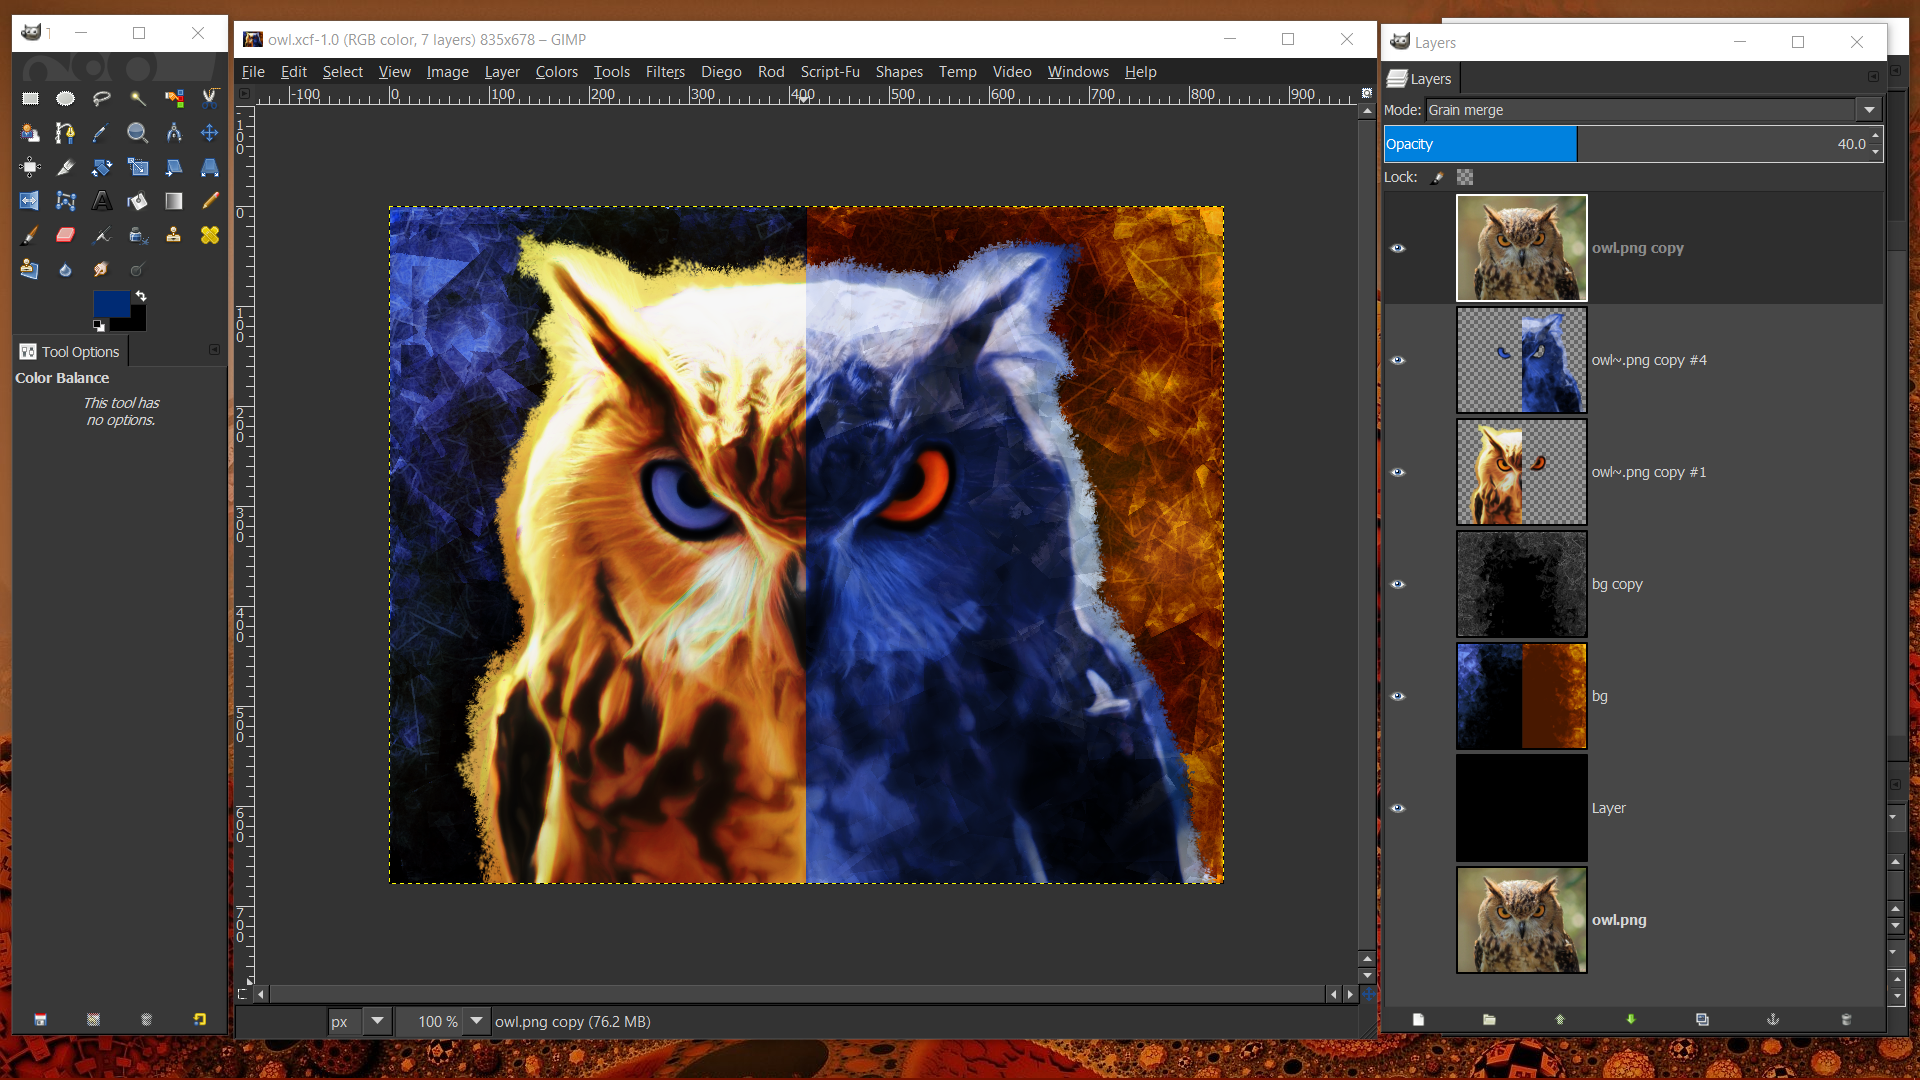The image size is (1920, 1080).
Task: Select the Text tool
Action: 102,201
